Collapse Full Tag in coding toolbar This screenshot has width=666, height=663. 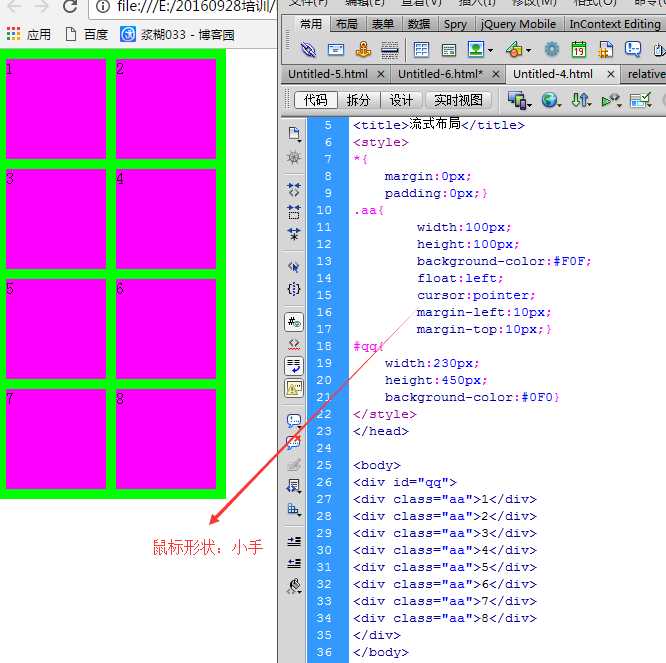click(294, 189)
